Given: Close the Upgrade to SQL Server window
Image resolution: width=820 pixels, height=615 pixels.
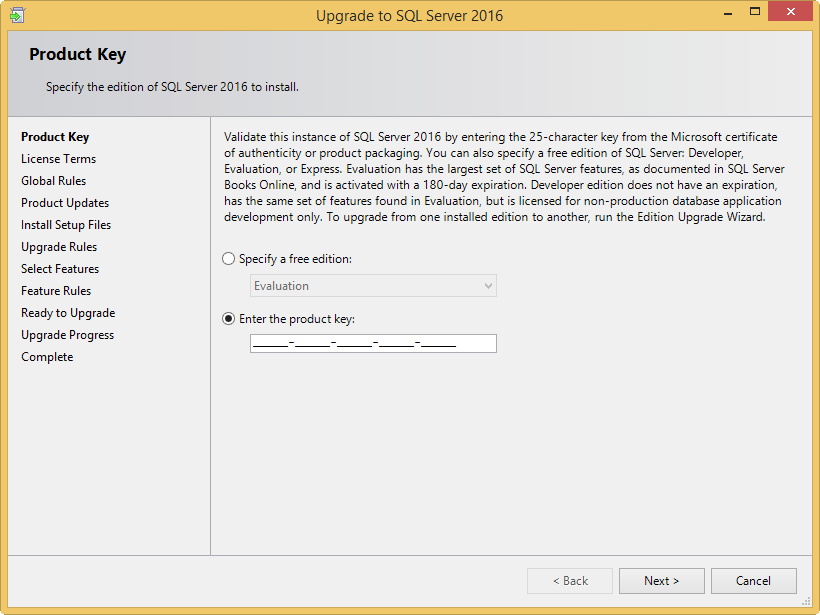Looking at the screenshot, I should 791,12.
